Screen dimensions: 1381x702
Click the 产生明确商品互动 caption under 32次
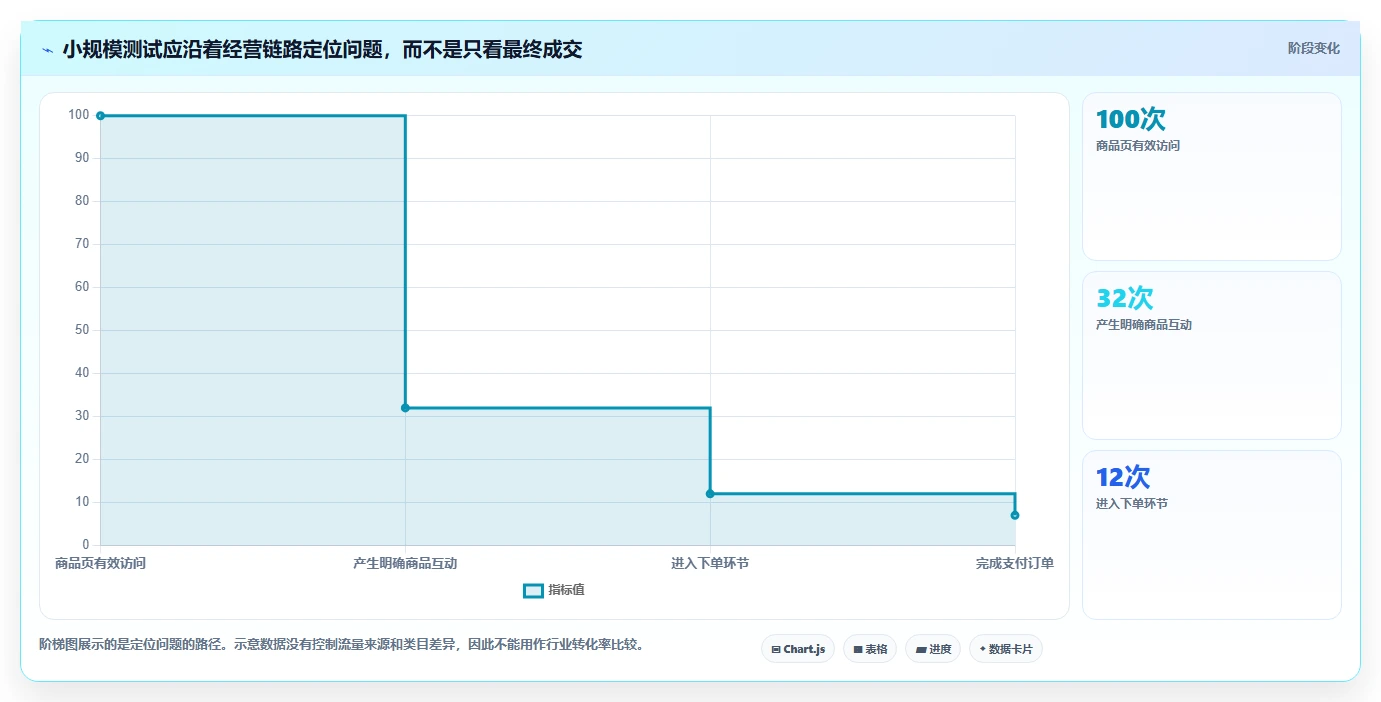tap(1144, 325)
